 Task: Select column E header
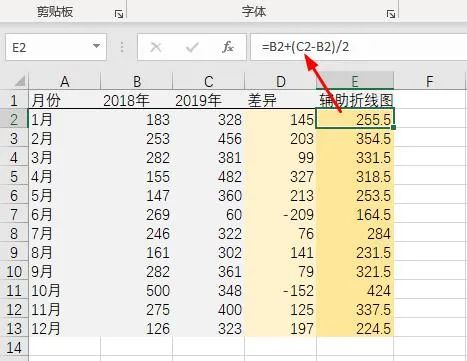[355, 81]
